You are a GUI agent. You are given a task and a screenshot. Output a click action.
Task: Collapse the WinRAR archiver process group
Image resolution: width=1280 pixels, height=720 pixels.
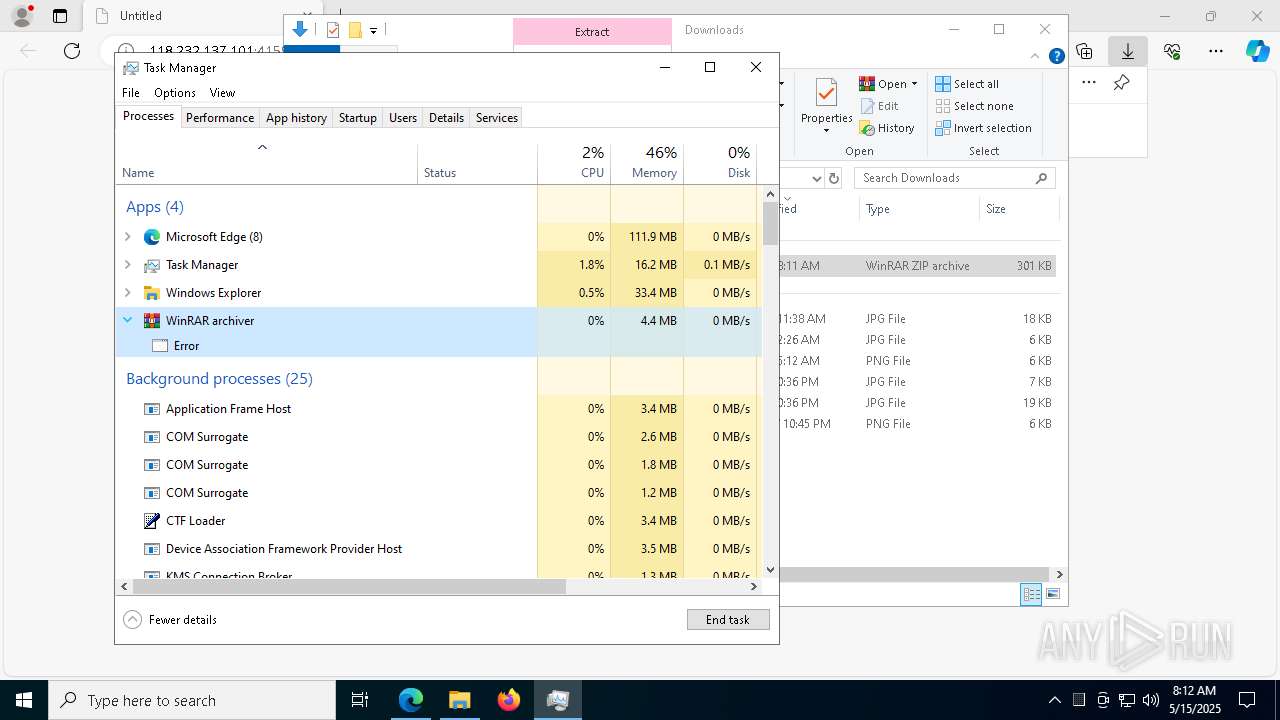pos(127,321)
